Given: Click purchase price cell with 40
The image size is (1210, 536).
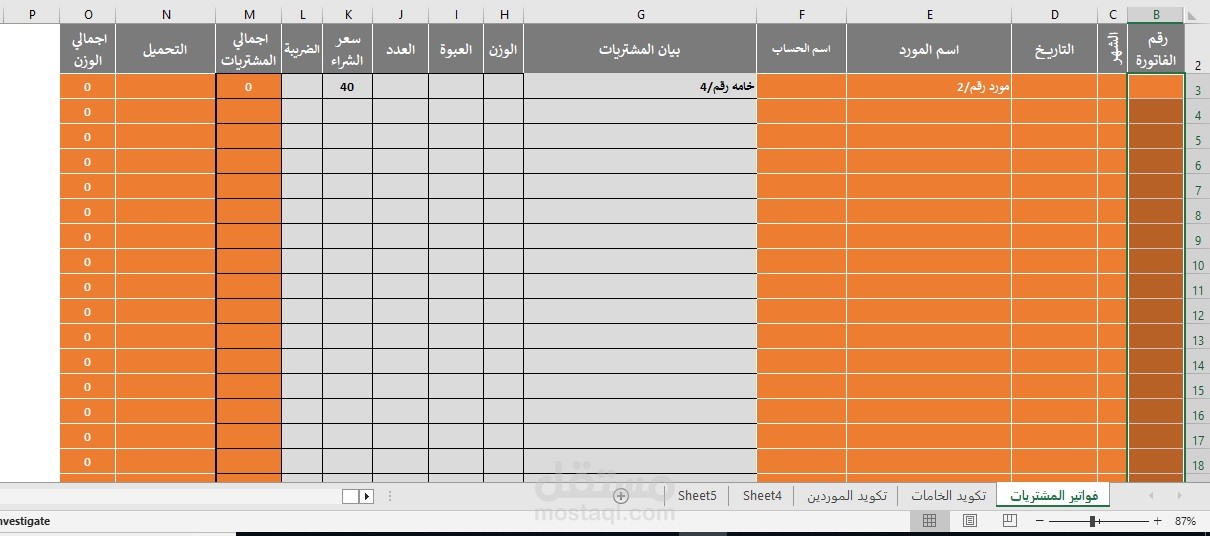Looking at the screenshot, I should click(348, 87).
